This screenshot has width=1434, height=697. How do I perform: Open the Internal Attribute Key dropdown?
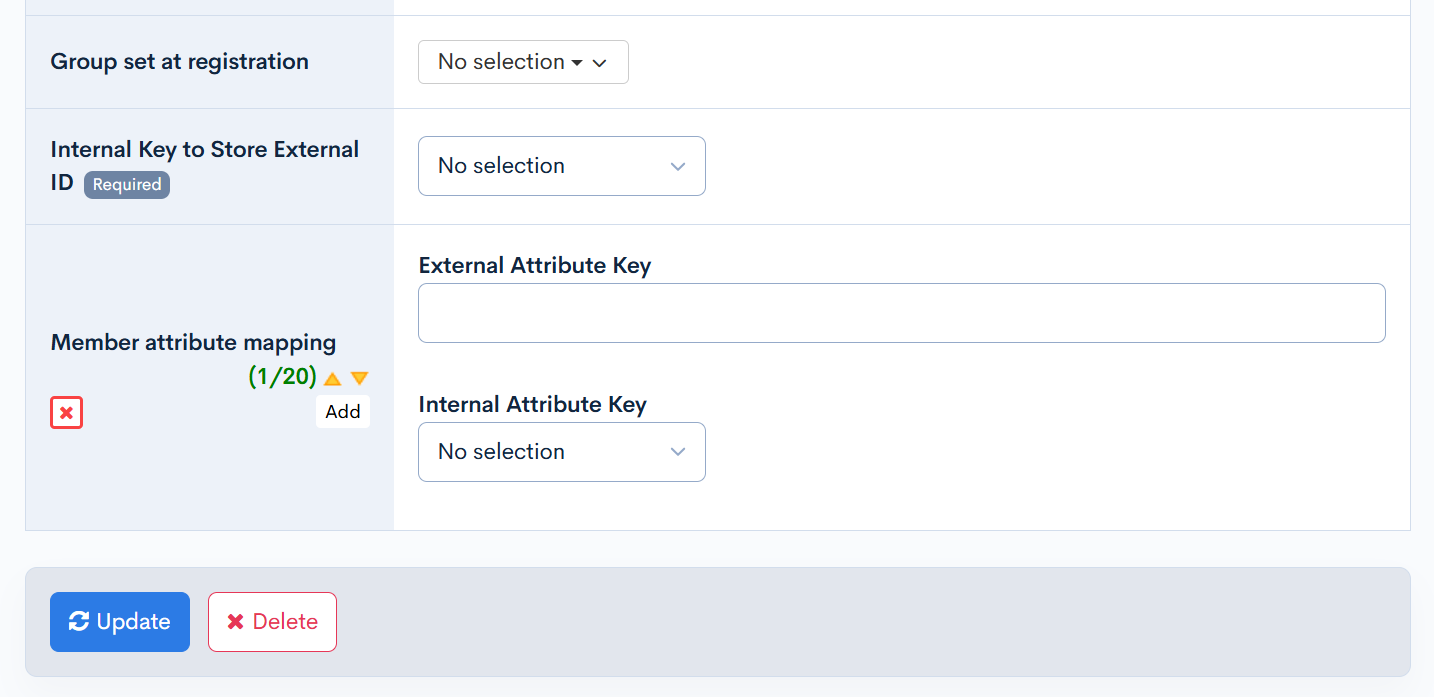(x=561, y=452)
